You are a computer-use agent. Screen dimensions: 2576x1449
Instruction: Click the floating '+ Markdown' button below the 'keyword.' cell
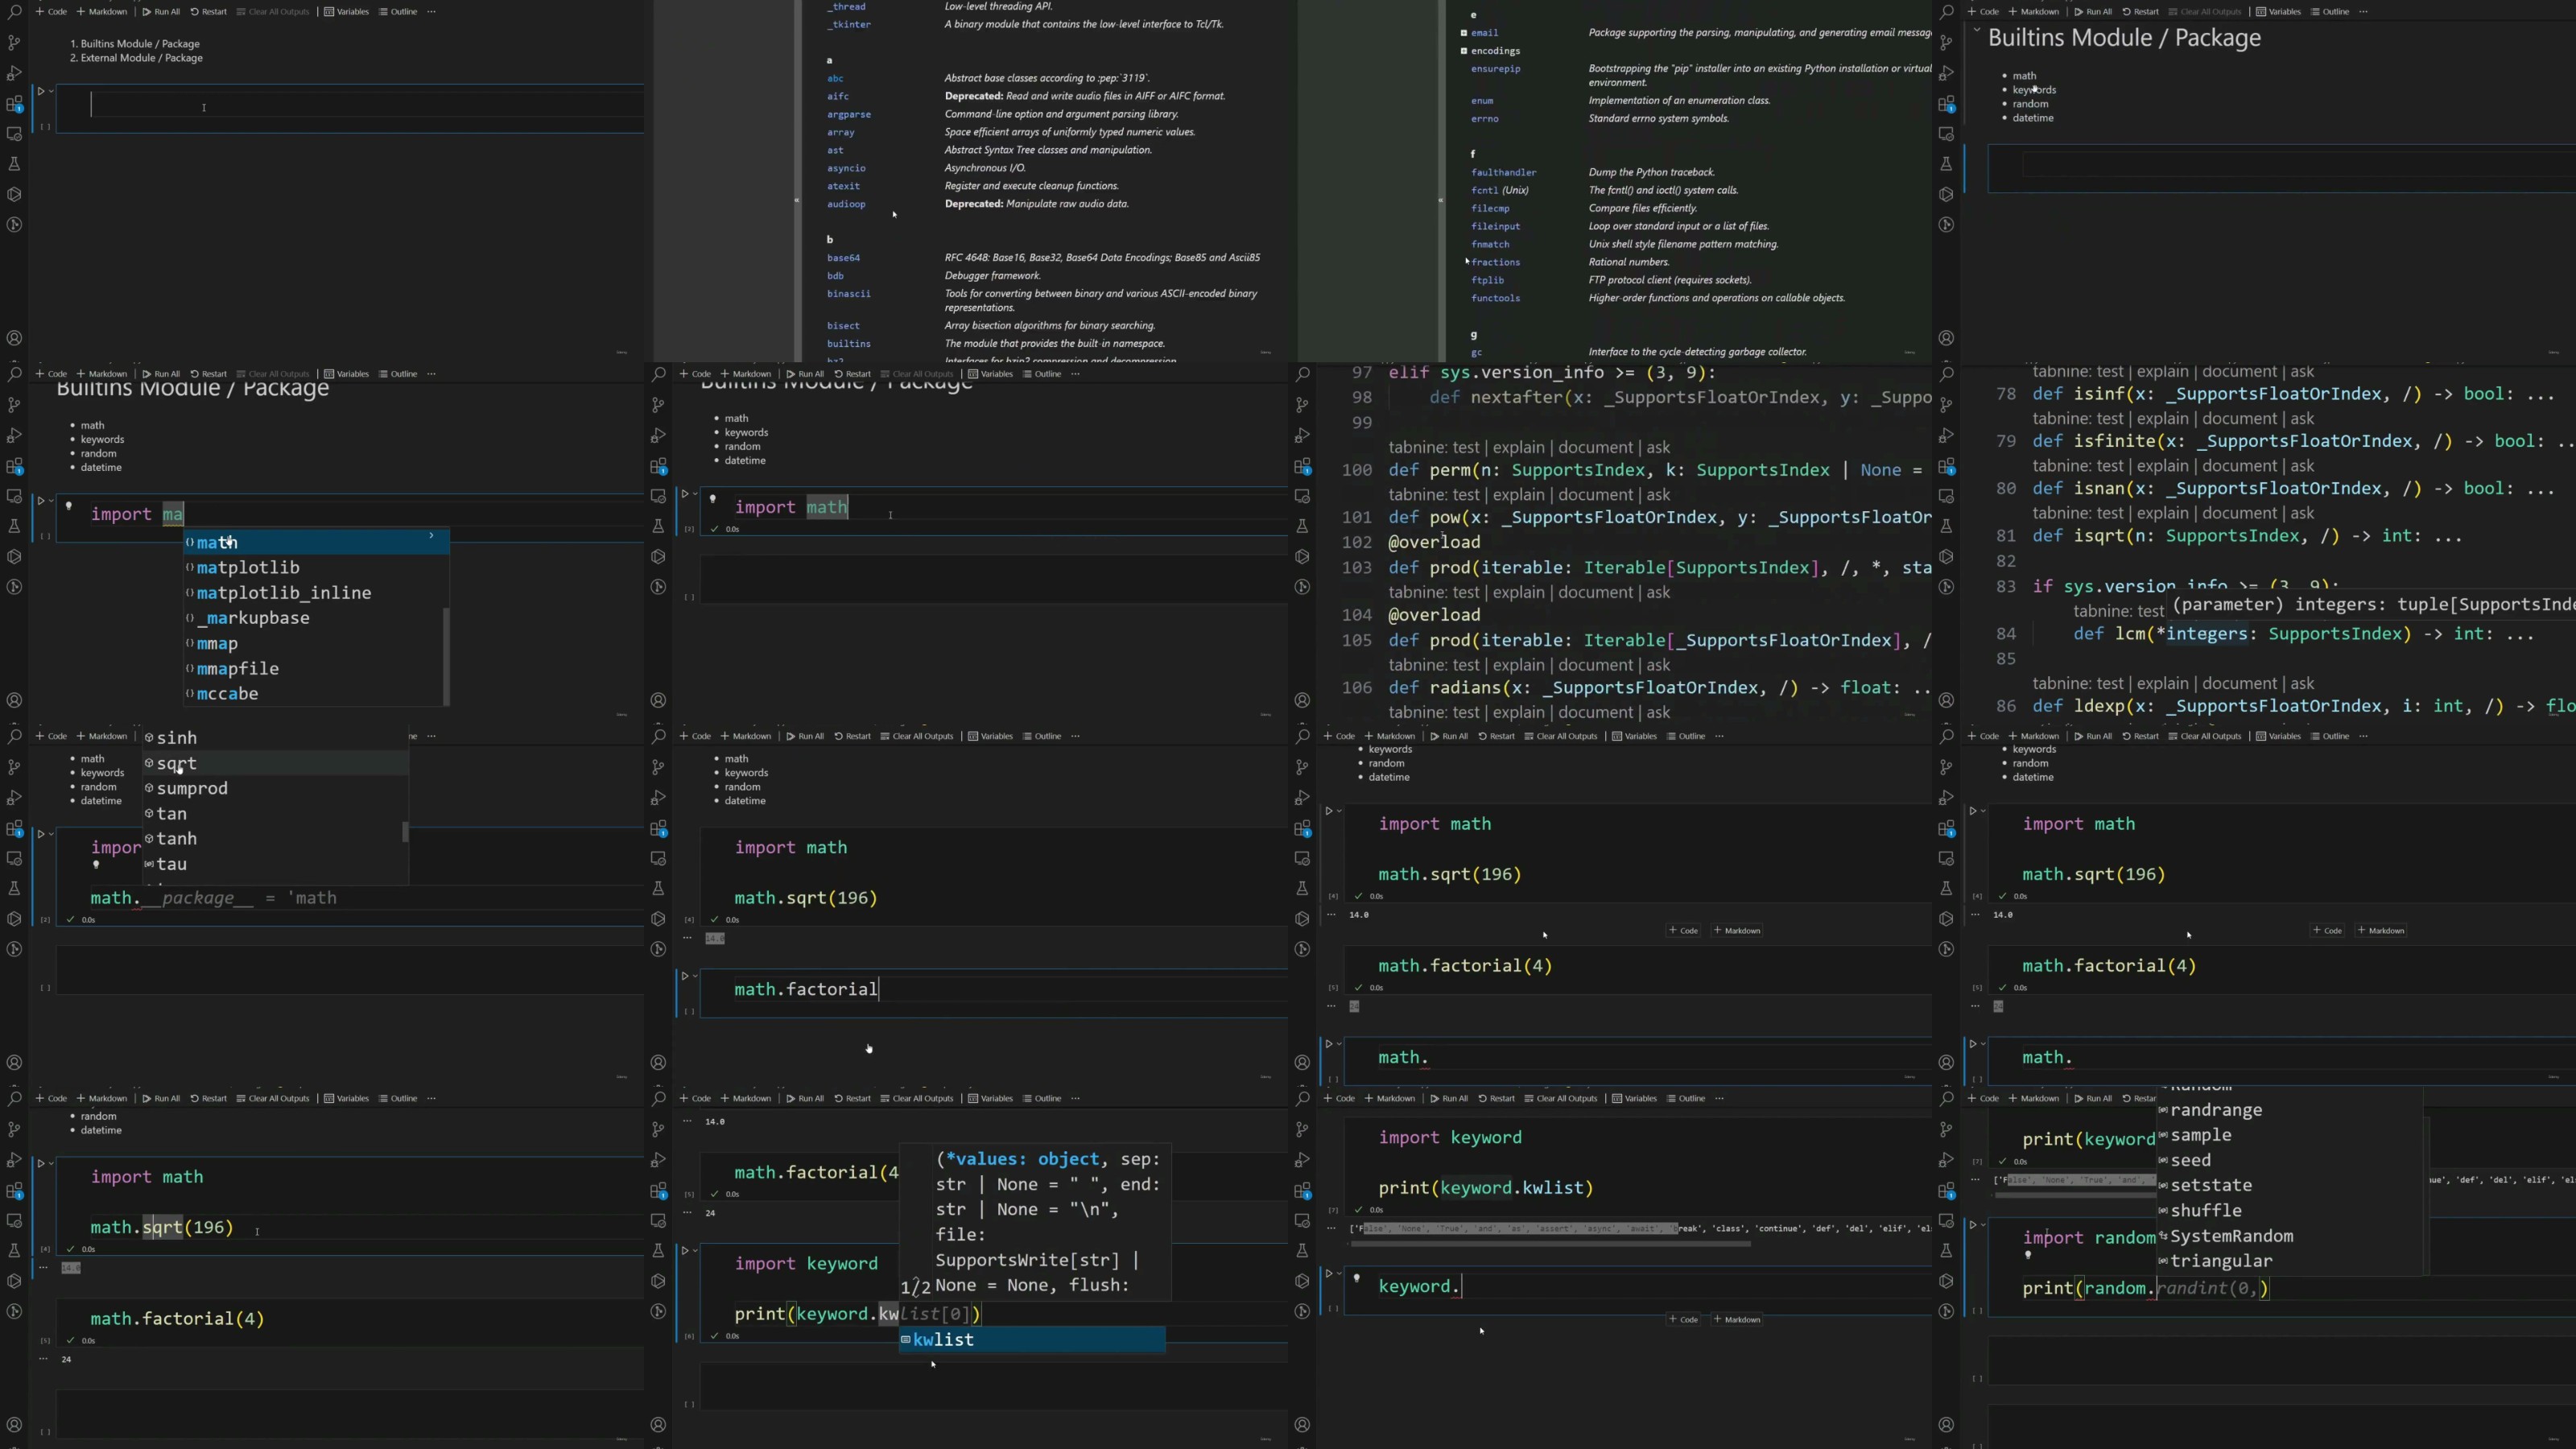click(1737, 1320)
